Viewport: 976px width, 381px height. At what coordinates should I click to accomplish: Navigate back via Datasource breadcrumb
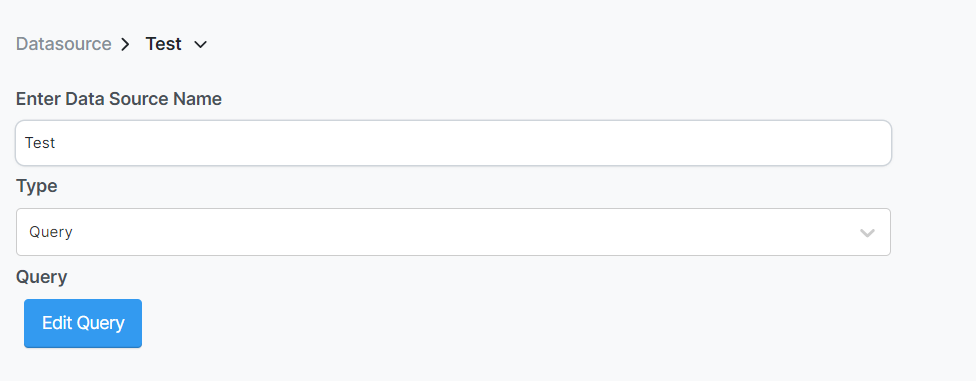(63, 44)
